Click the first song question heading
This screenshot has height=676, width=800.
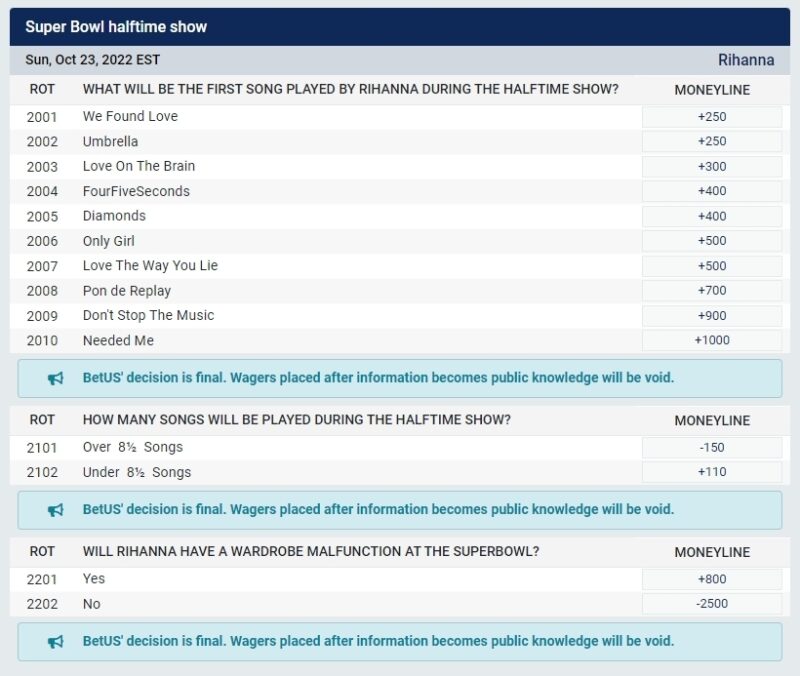350,89
